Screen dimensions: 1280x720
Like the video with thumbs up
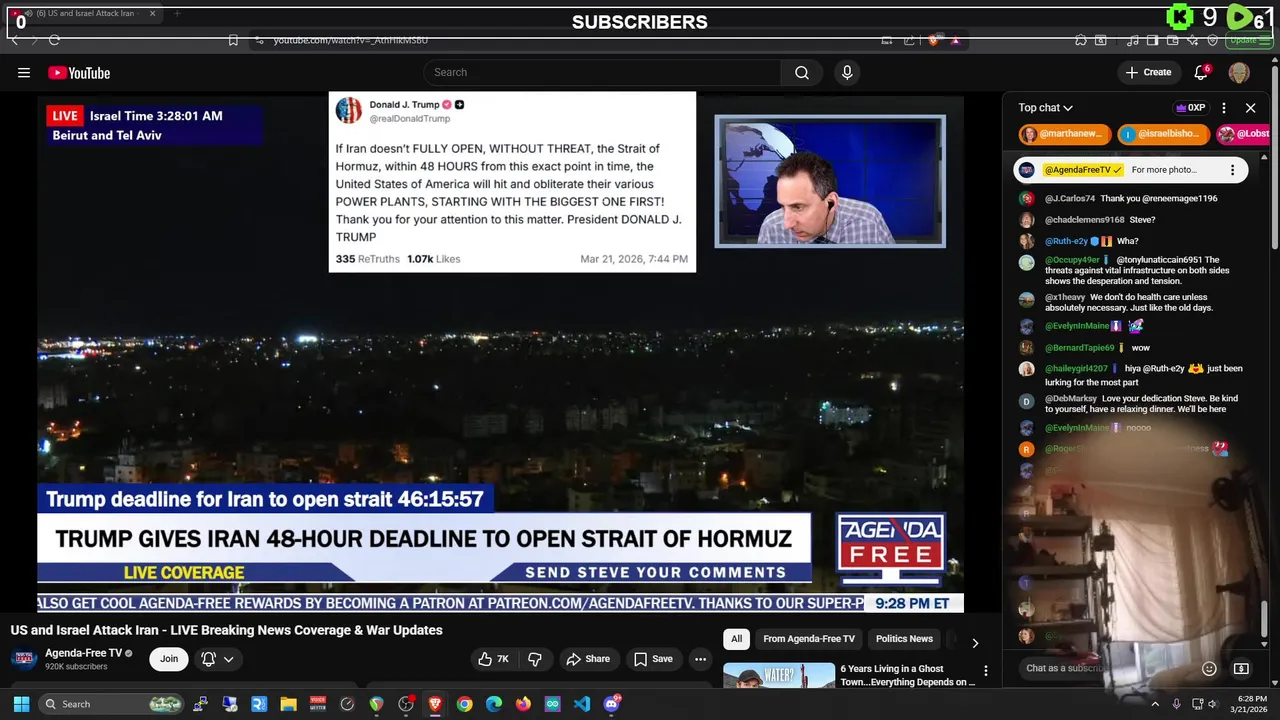(x=494, y=659)
